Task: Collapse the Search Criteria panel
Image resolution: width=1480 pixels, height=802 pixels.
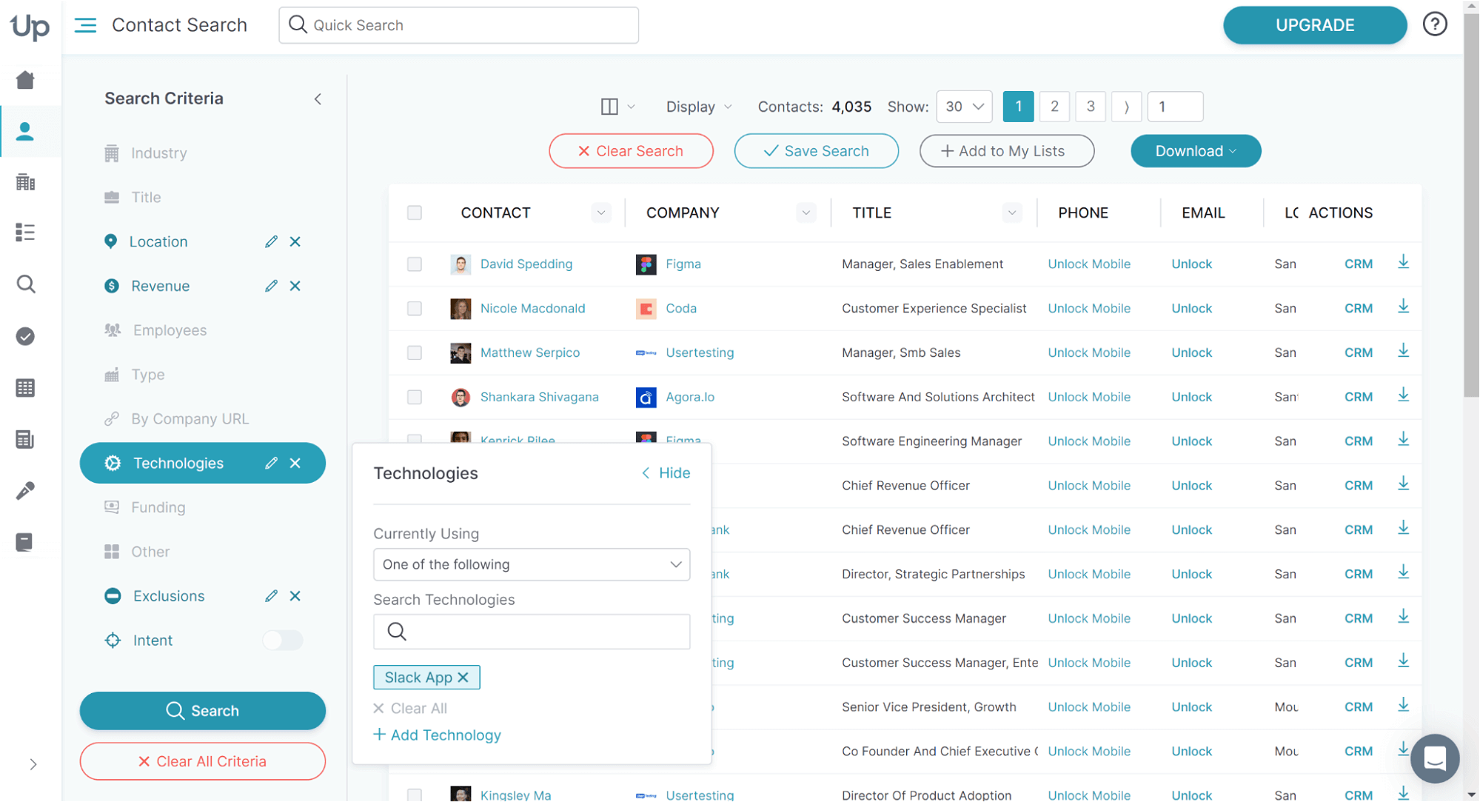Action: 318,99
